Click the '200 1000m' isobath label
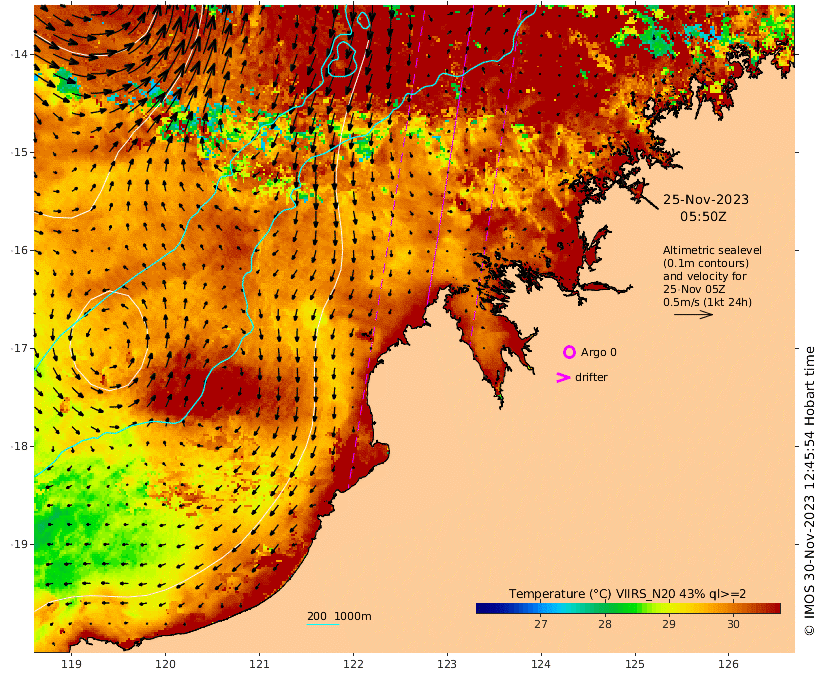The image size is (820, 680). (x=339, y=616)
